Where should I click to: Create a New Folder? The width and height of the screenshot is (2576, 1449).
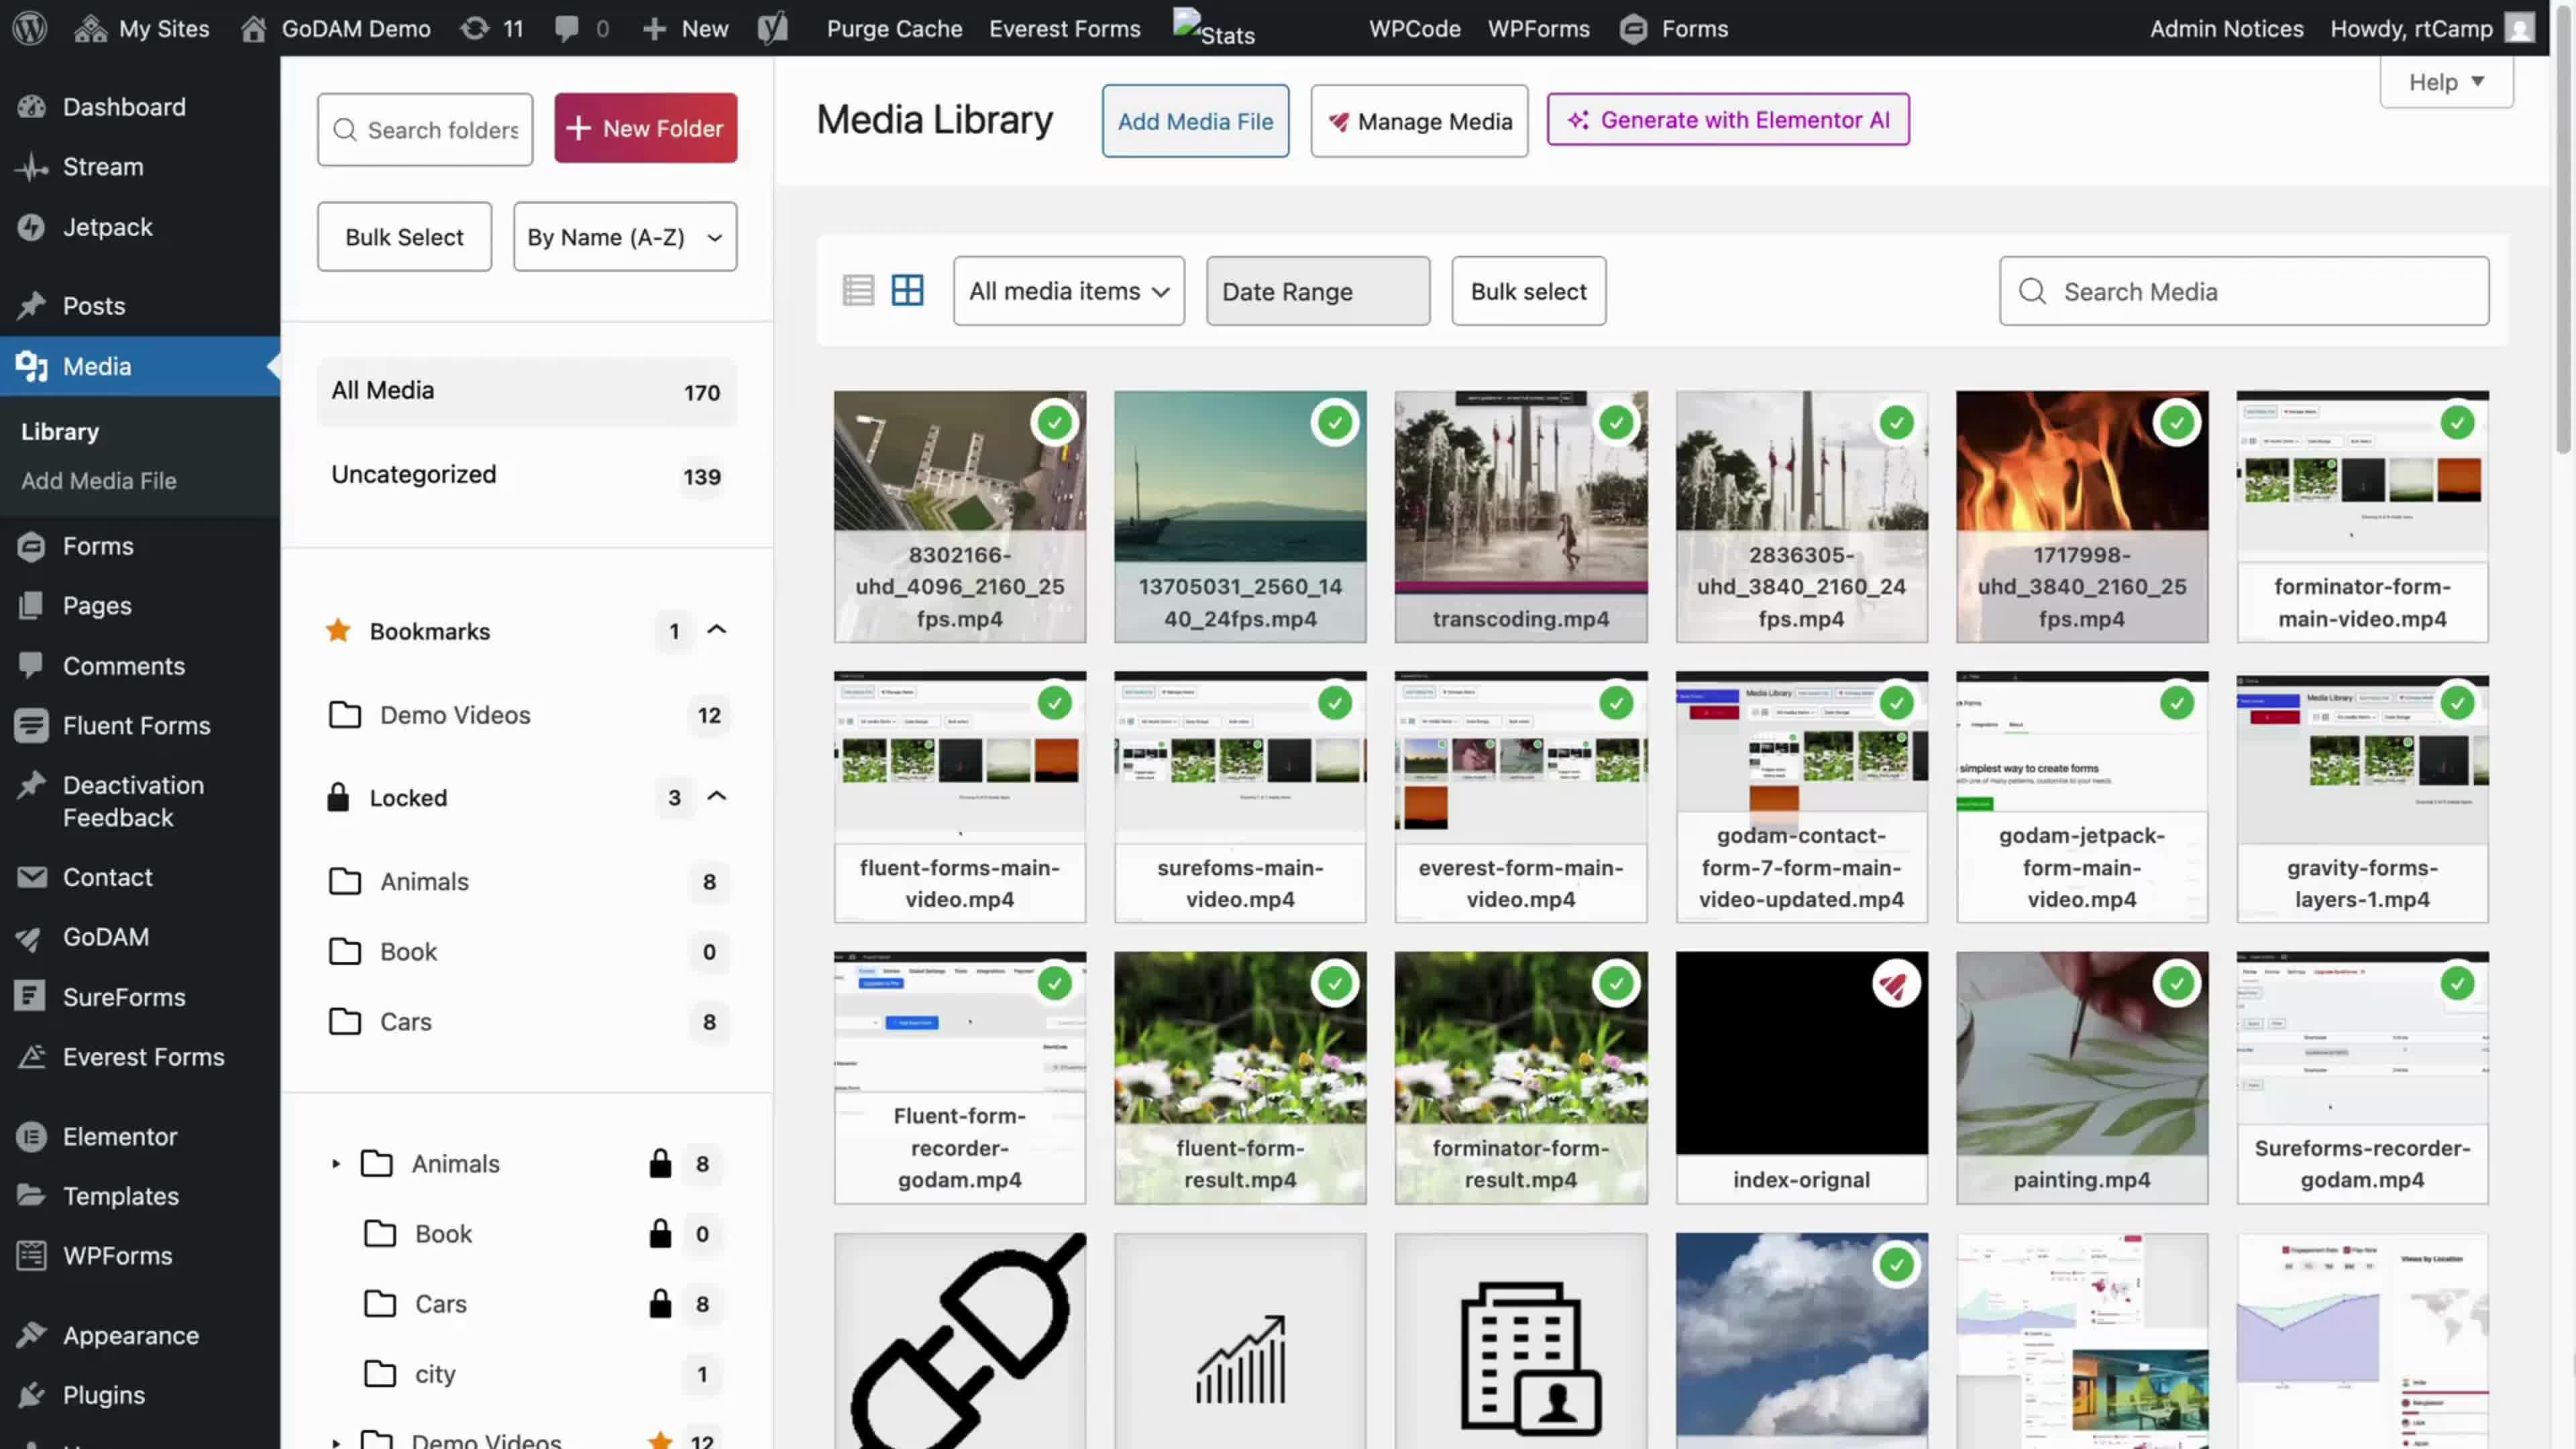click(645, 128)
